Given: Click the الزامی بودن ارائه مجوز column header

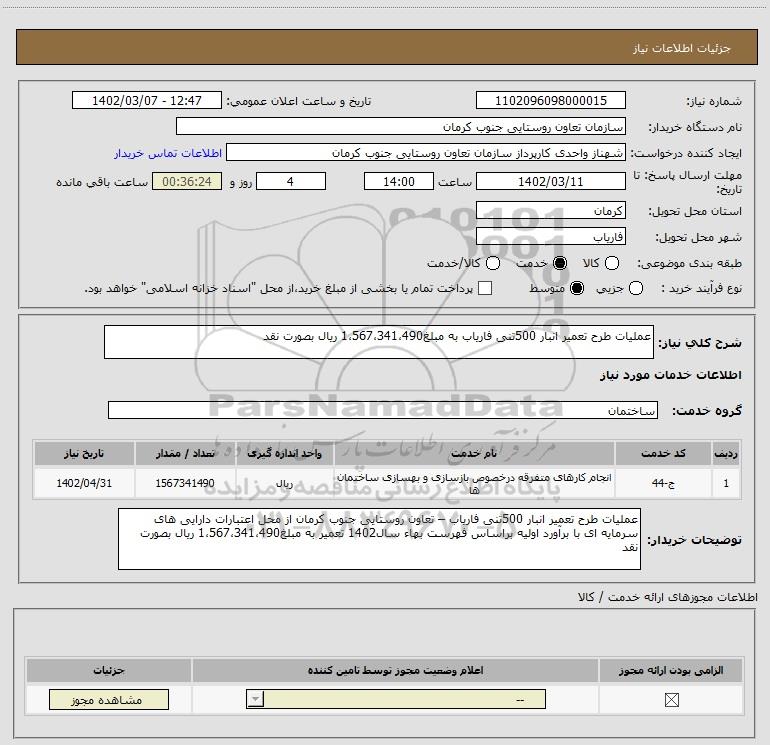Looking at the screenshot, I should (x=671, y=670).
